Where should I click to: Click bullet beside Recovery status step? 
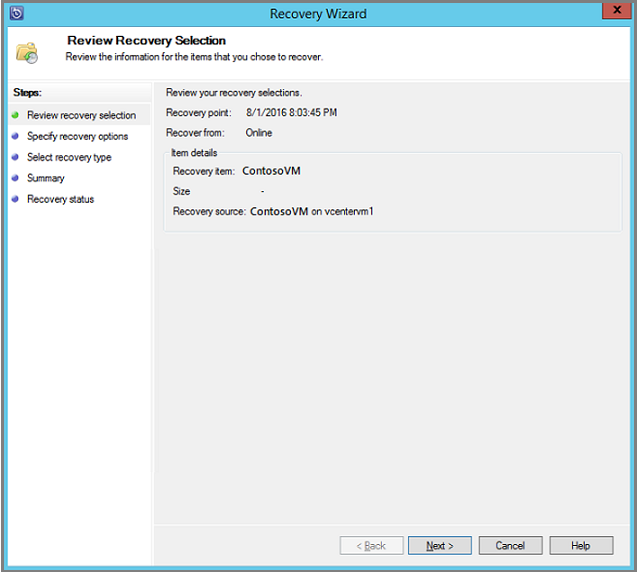15,199
